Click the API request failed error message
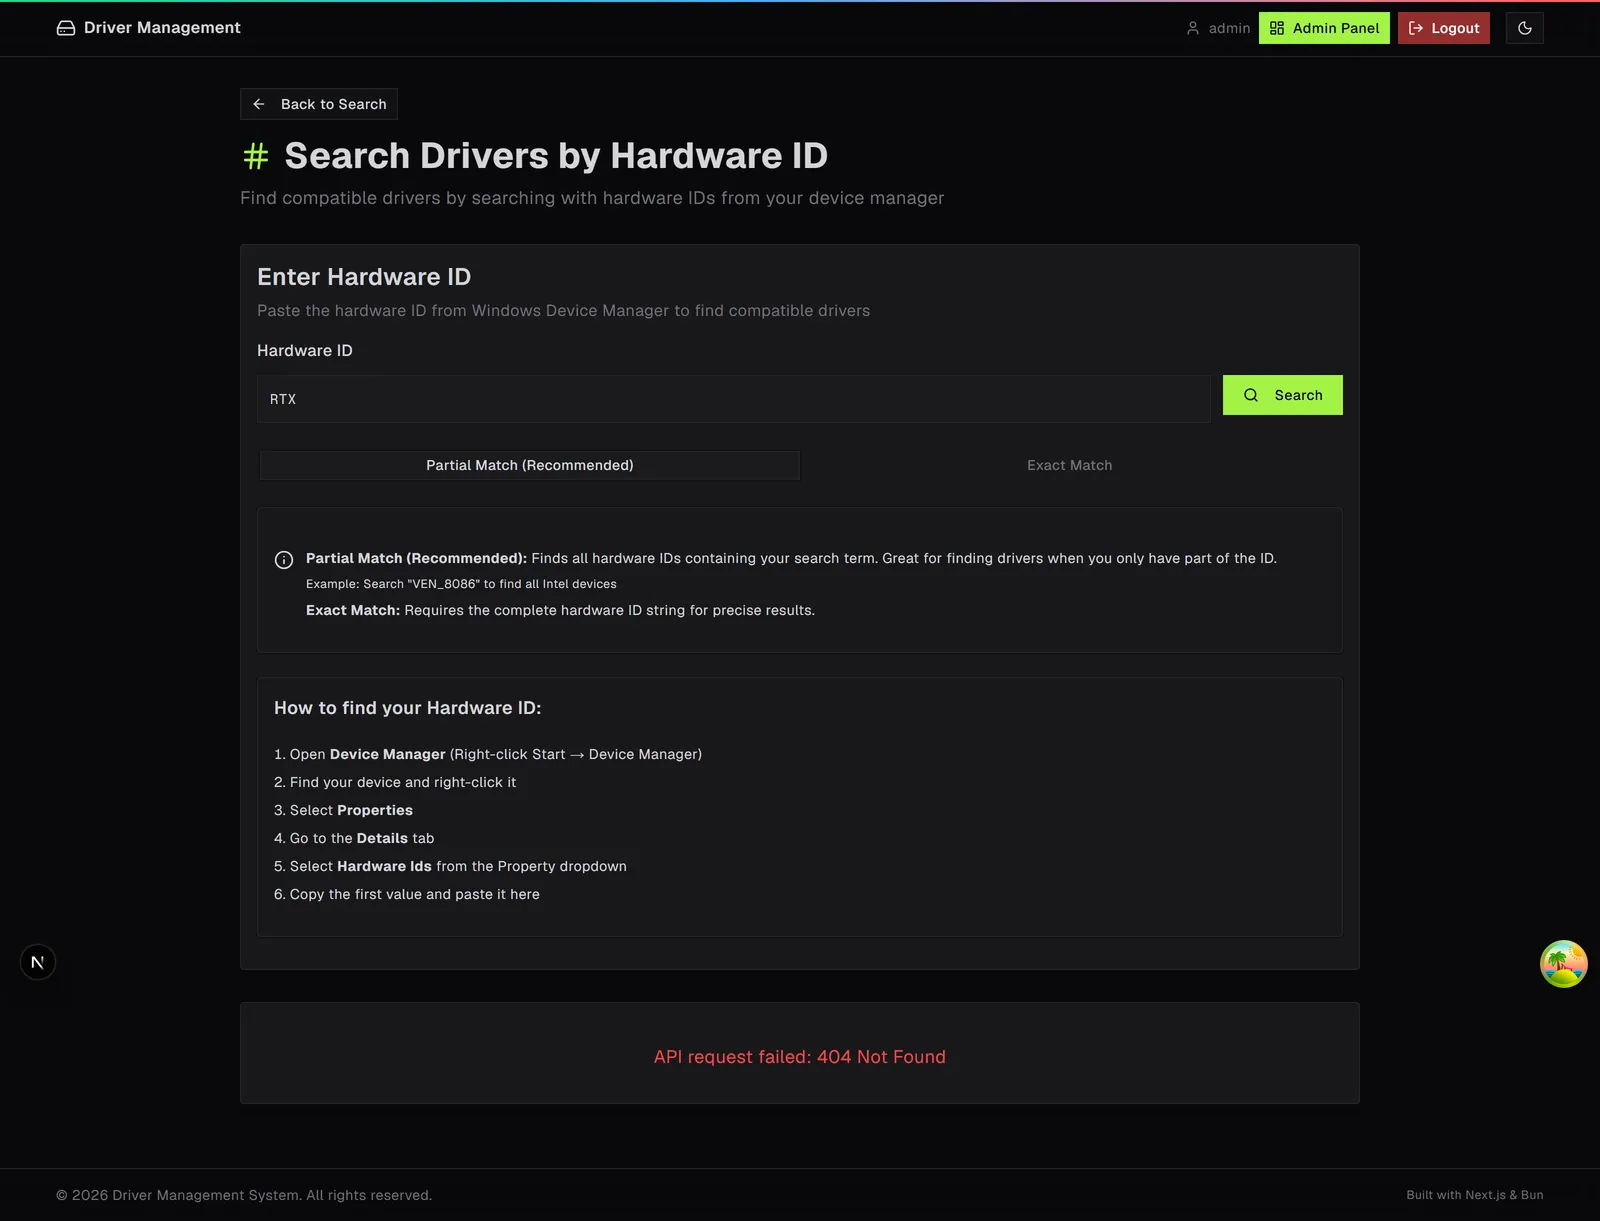Screen dimensions: 1600x1221 800,1057
